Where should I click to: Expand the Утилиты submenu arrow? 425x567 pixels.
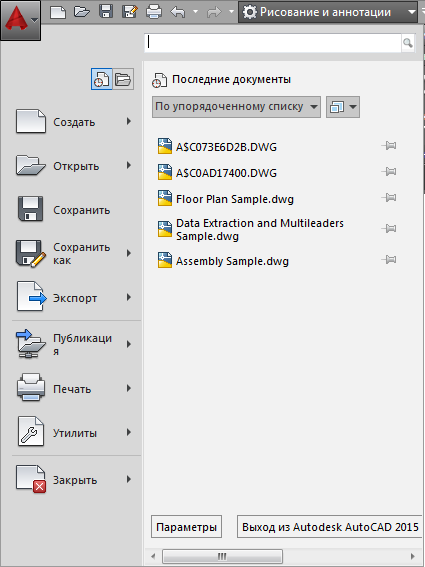tap(129, 432)
